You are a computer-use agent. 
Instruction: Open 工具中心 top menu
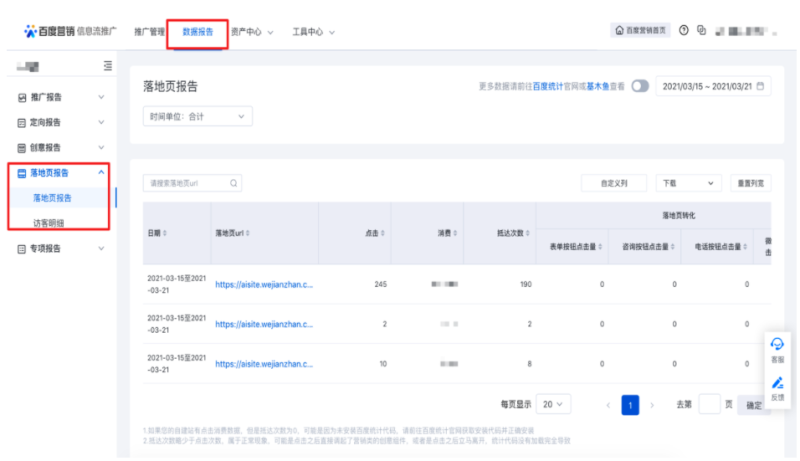tap(313, 32)
